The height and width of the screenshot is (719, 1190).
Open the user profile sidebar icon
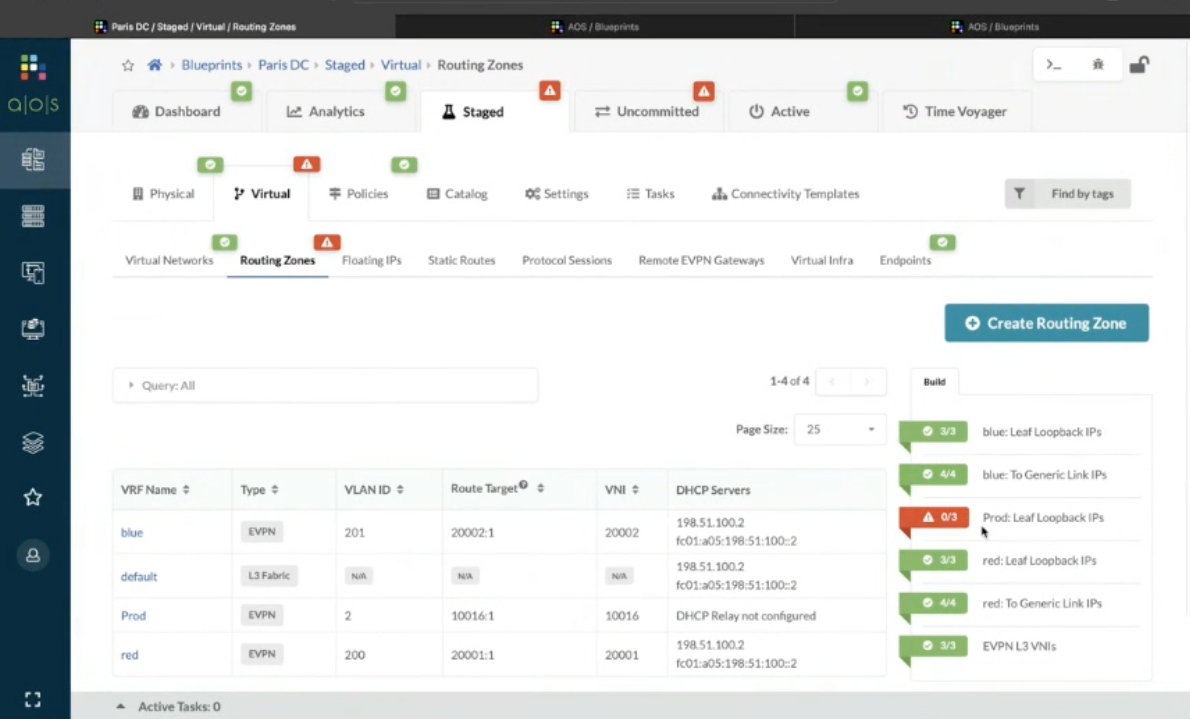pyautogui.click(x=33, y=555)
